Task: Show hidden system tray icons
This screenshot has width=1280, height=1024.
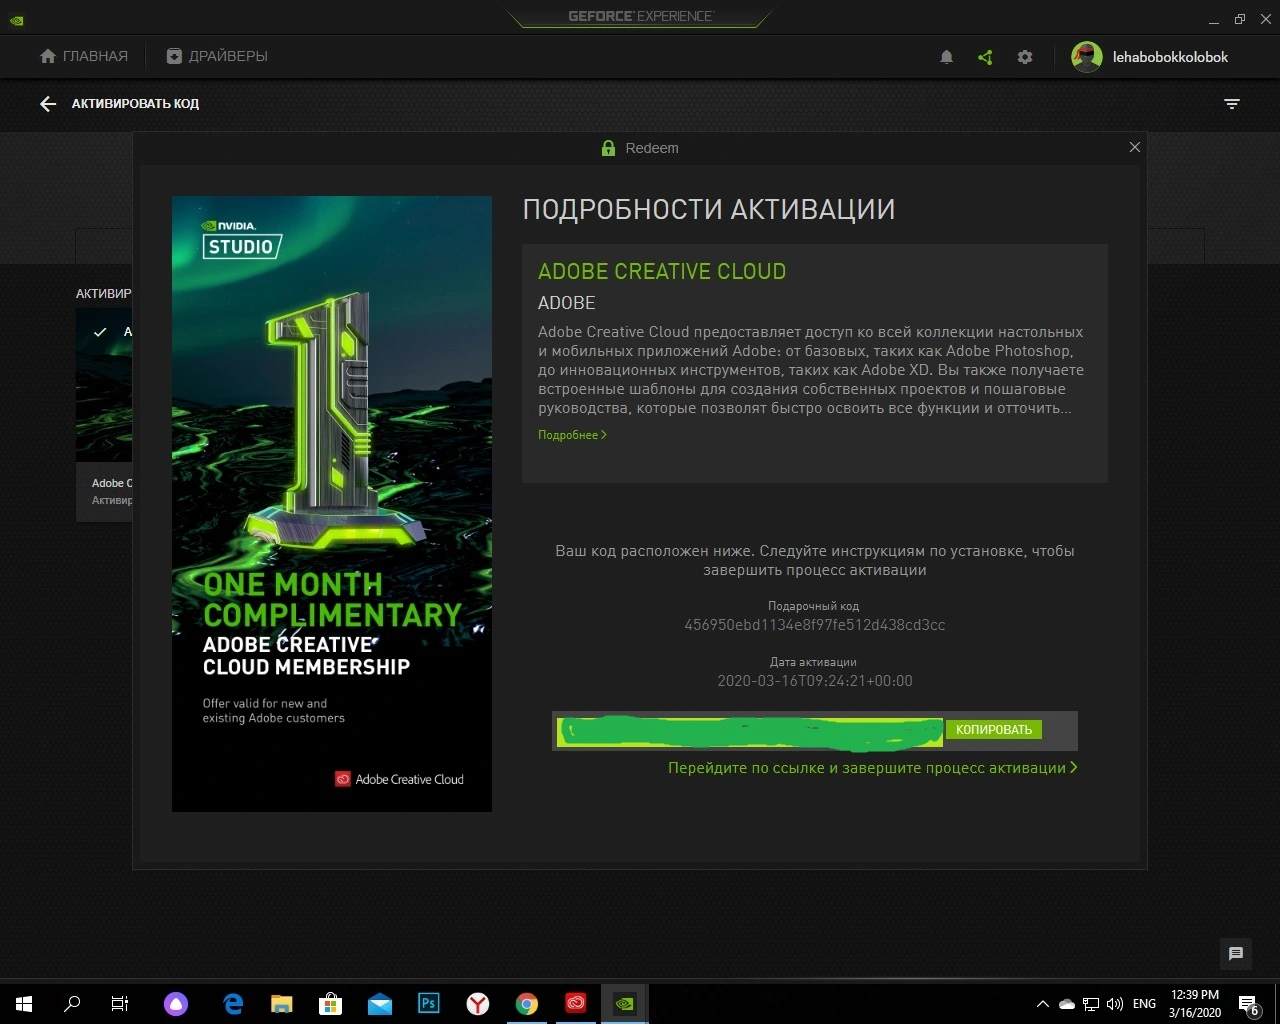Action: pos(1042,1004)
